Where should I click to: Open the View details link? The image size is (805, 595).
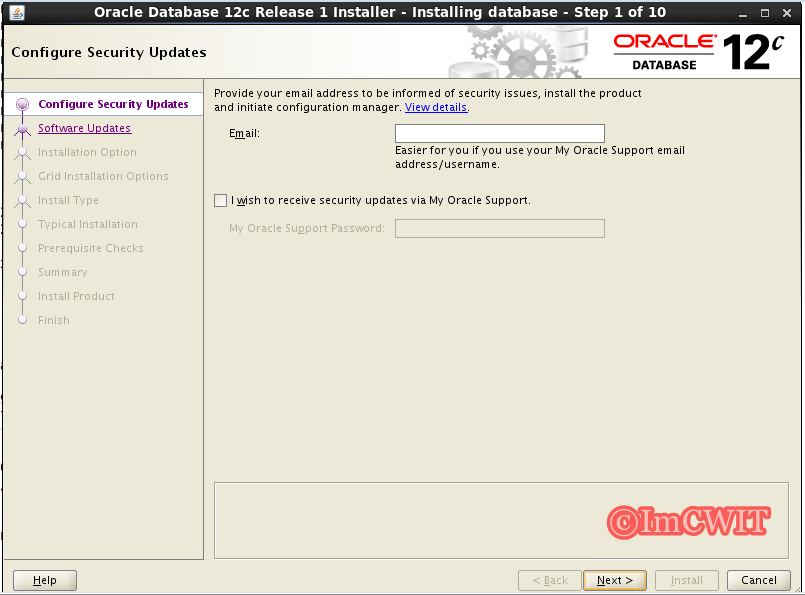click(x=436, y=107)
